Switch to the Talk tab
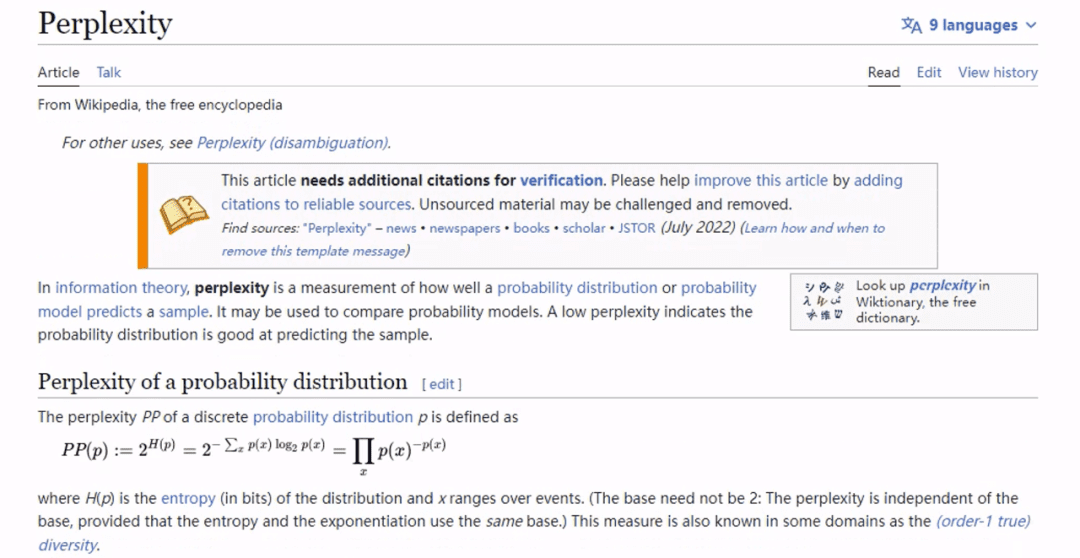1080x558 pixels. 108,72
